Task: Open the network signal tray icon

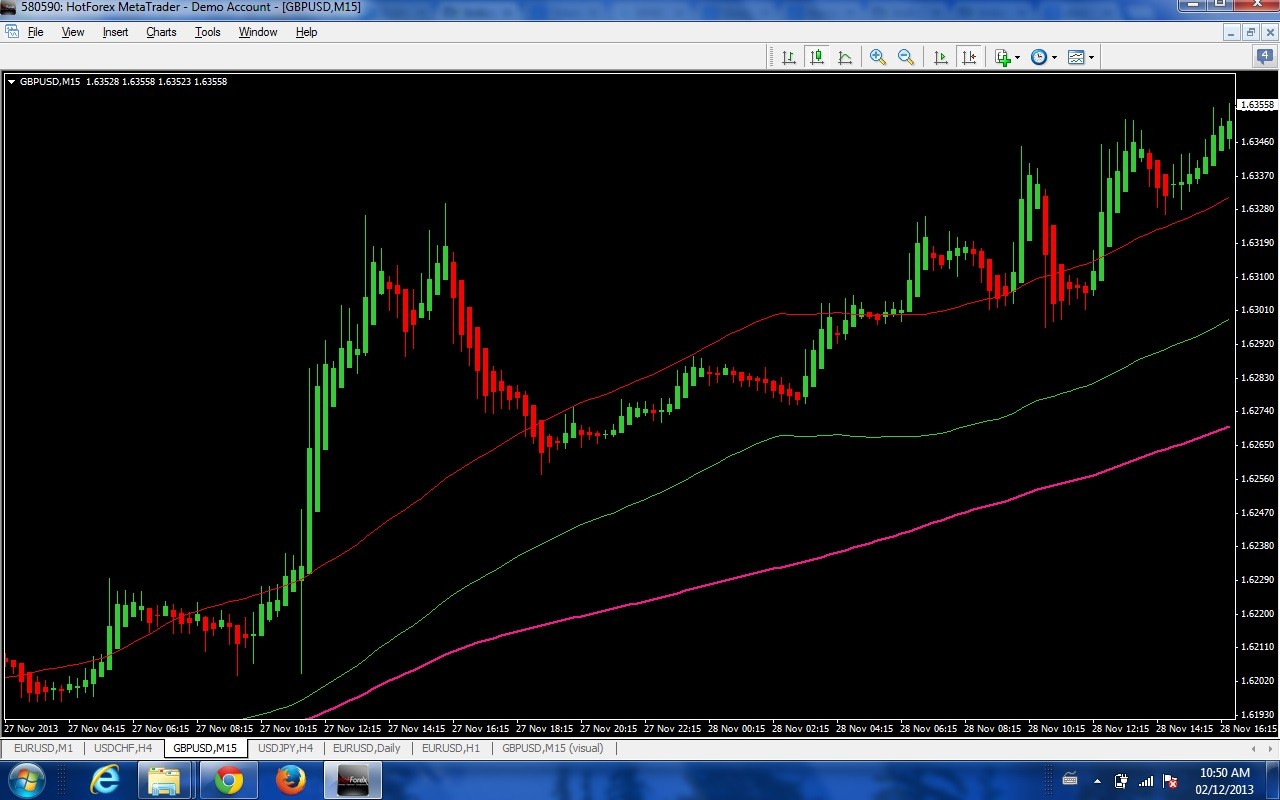Action: click(x=1146, y=781)
